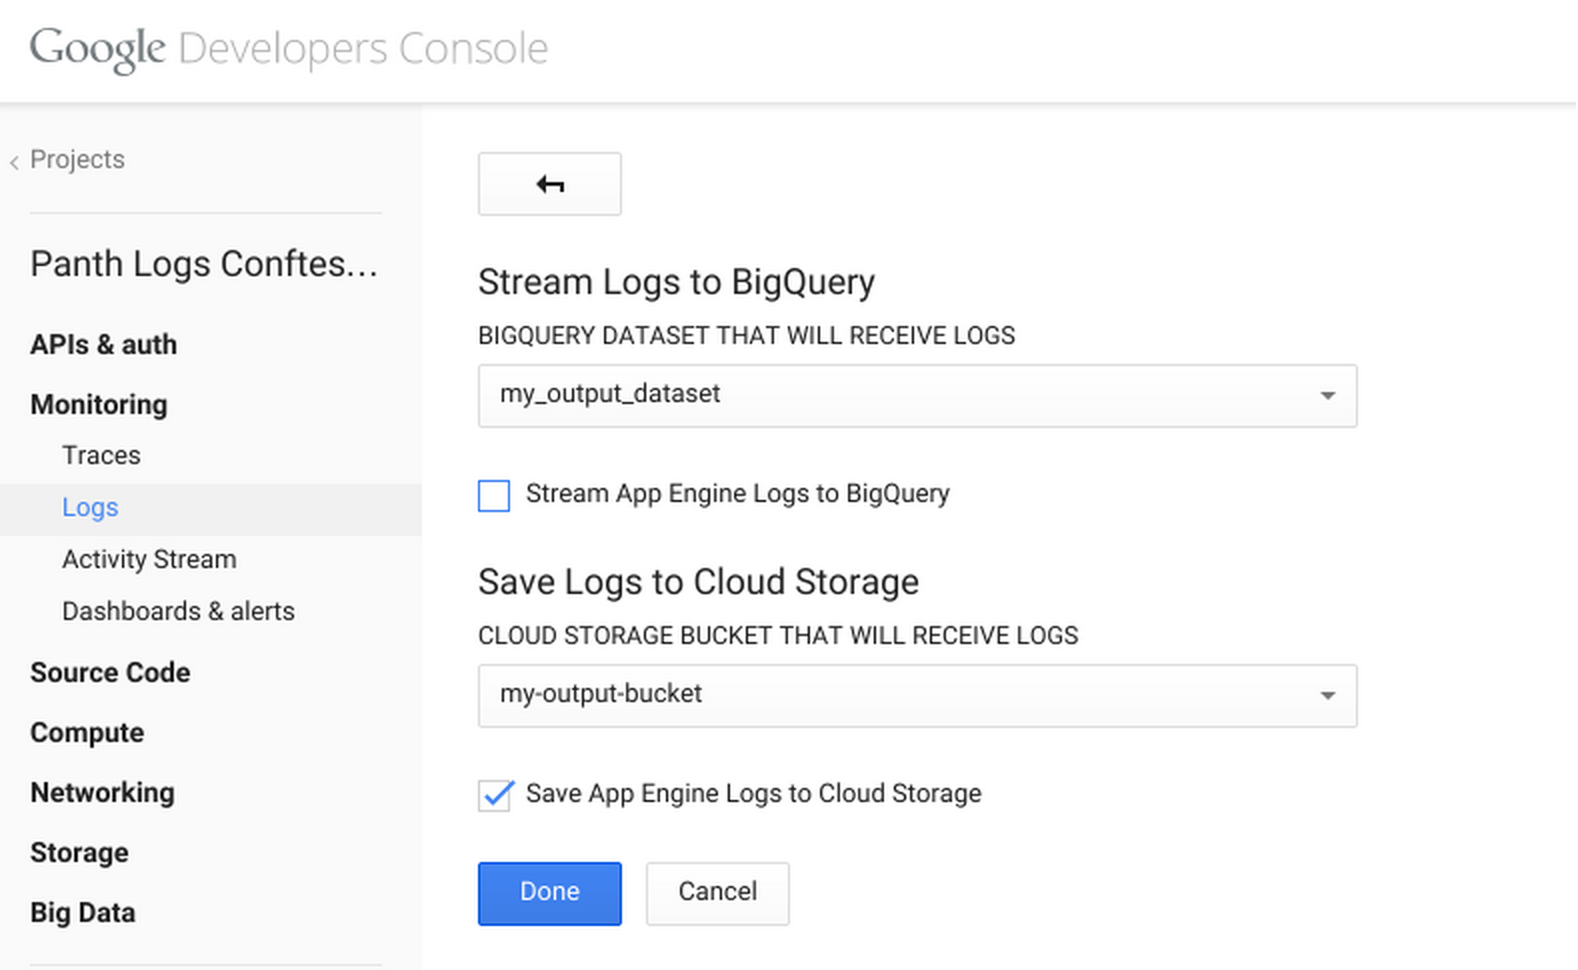Screen dimensions: 1578x970
Task: Click the Cancel button
Action: coord(717,893)
